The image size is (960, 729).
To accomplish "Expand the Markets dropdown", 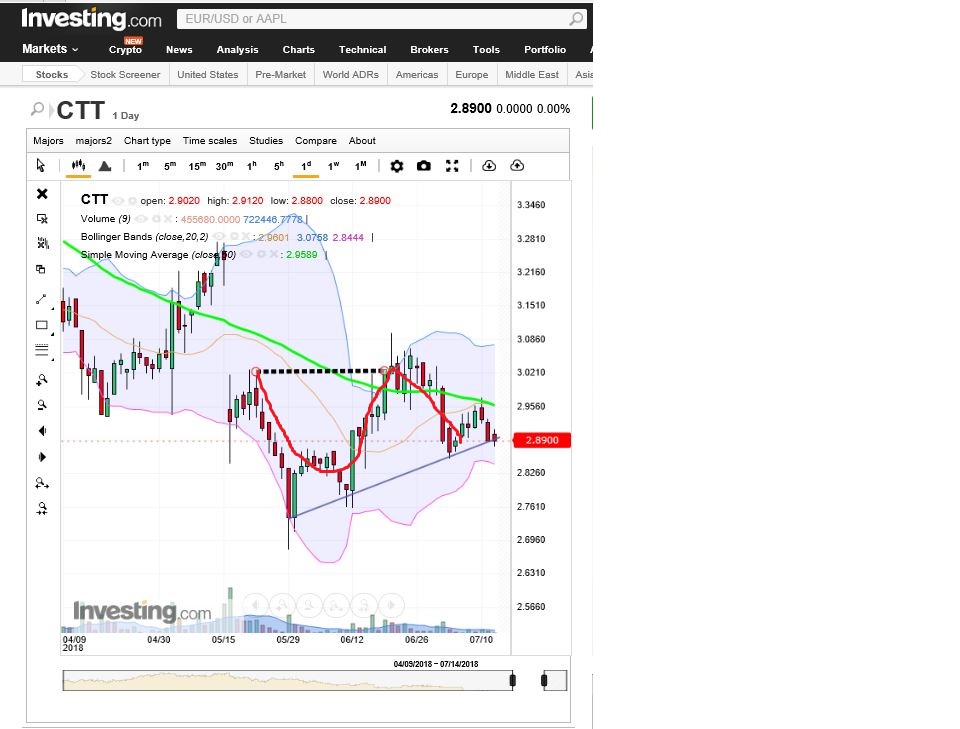I will 50,49.
